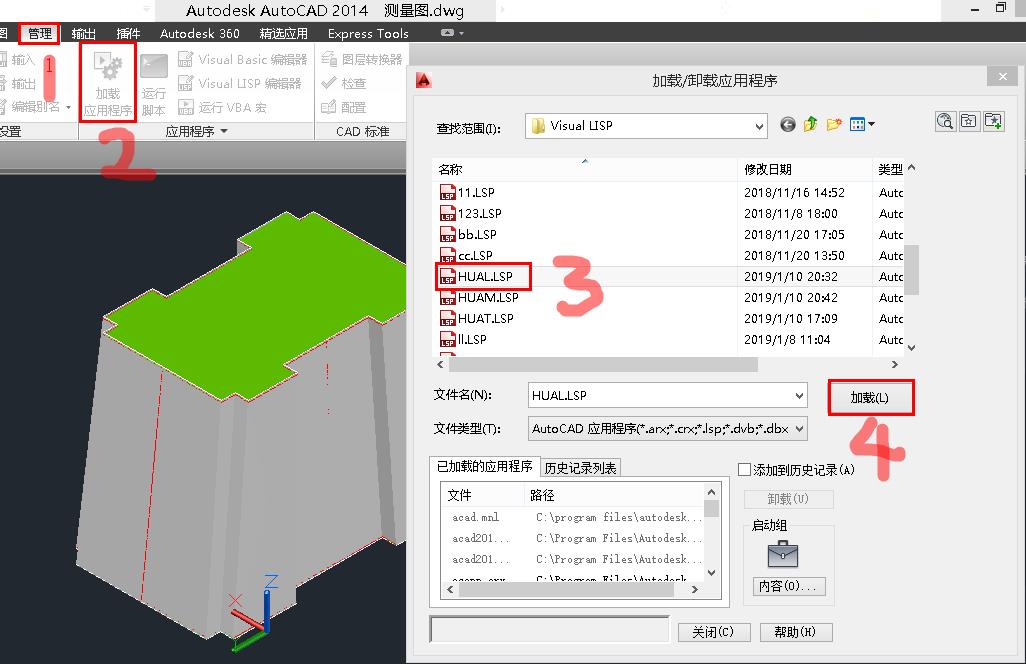Open the Views dropdown arrow
The image size is (1026, 664).
869,122
